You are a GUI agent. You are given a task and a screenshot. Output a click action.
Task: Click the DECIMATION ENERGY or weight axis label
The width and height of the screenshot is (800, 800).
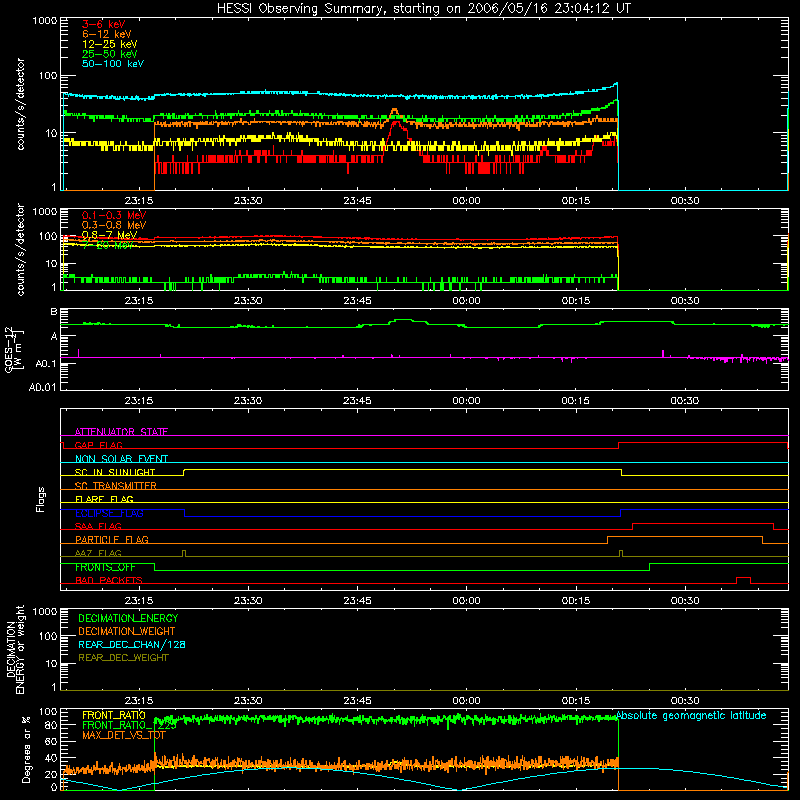(15, 649)
